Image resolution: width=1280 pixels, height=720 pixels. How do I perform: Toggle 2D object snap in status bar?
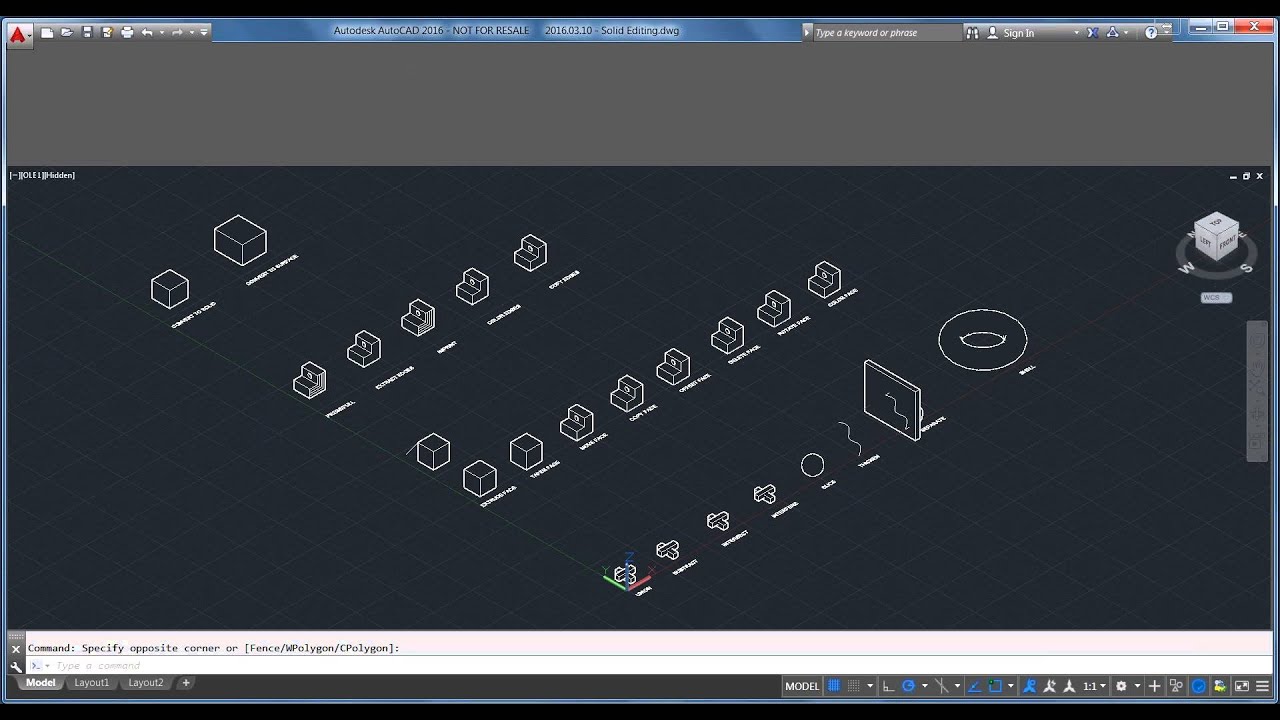pyautogui.click(x=995, y=686)
